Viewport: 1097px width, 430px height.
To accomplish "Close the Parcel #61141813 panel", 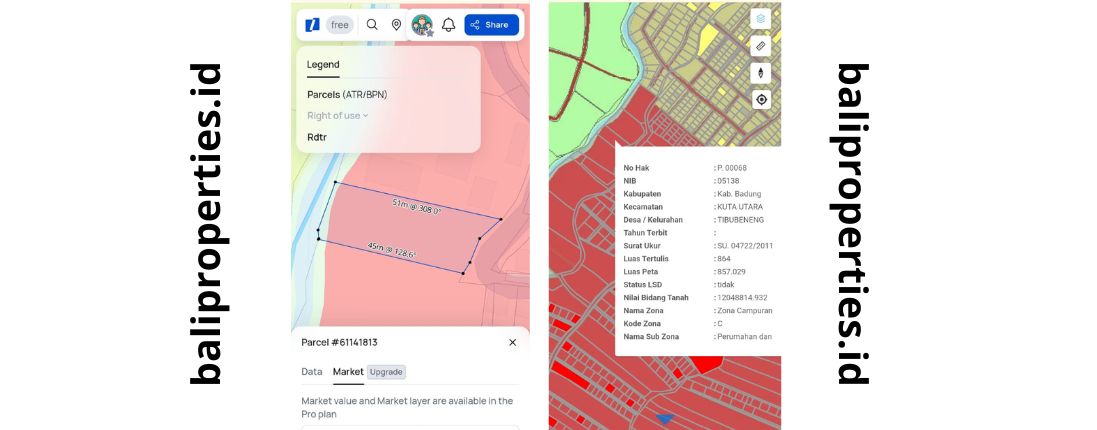I will (512, 342).
